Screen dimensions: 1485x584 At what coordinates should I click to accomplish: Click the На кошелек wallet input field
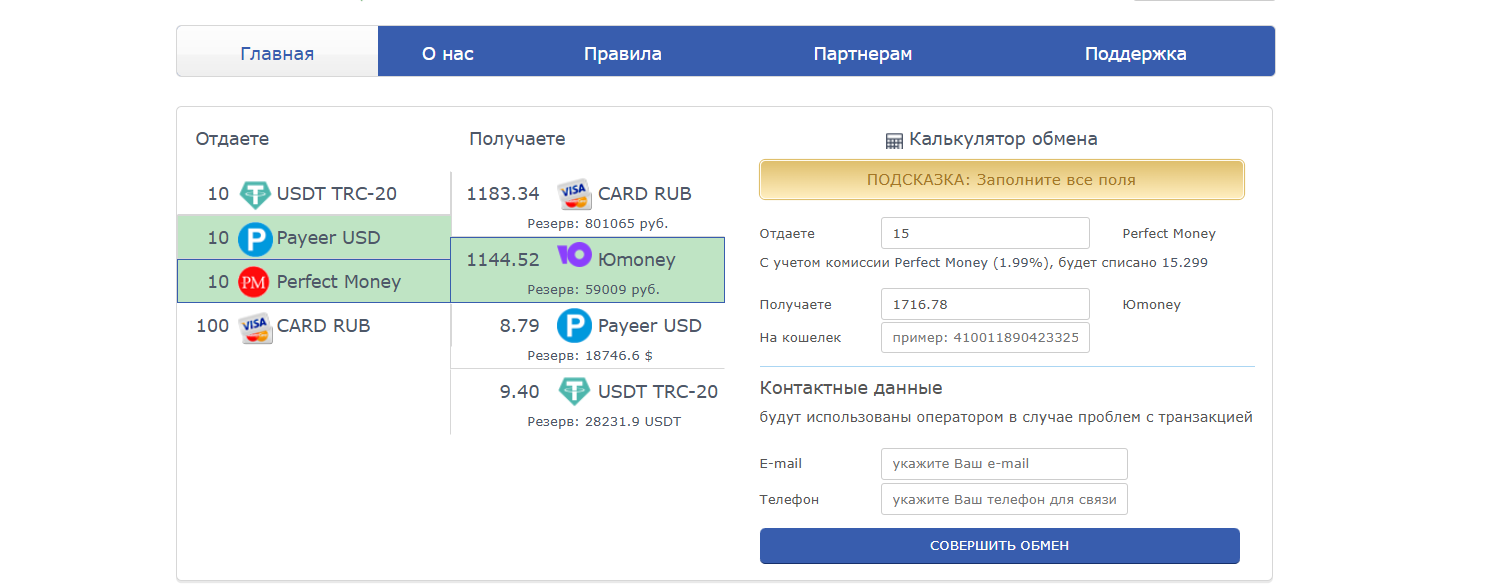click(x=984, y=337)
